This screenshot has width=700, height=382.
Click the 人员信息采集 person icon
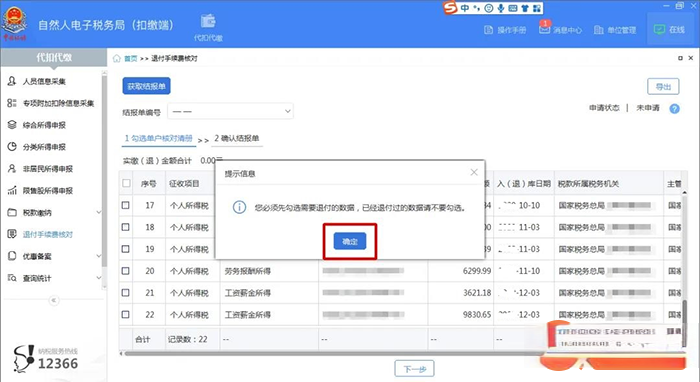12,81
